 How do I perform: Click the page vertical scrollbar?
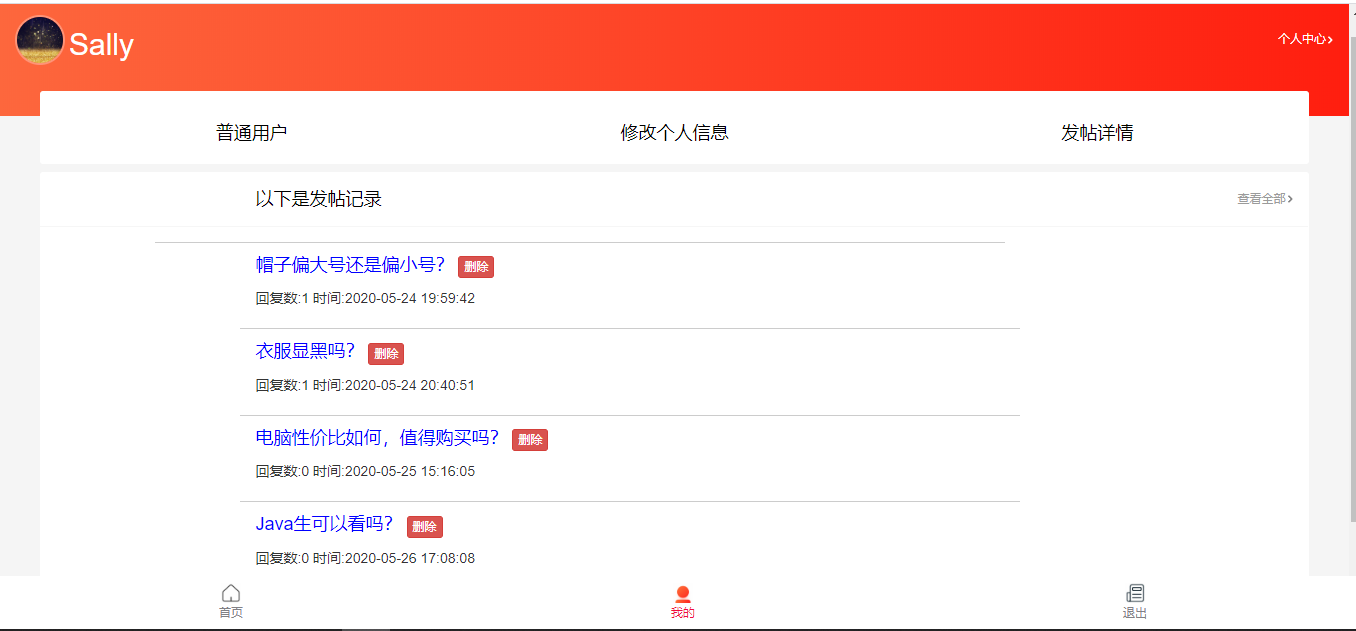click(1352, 280)
